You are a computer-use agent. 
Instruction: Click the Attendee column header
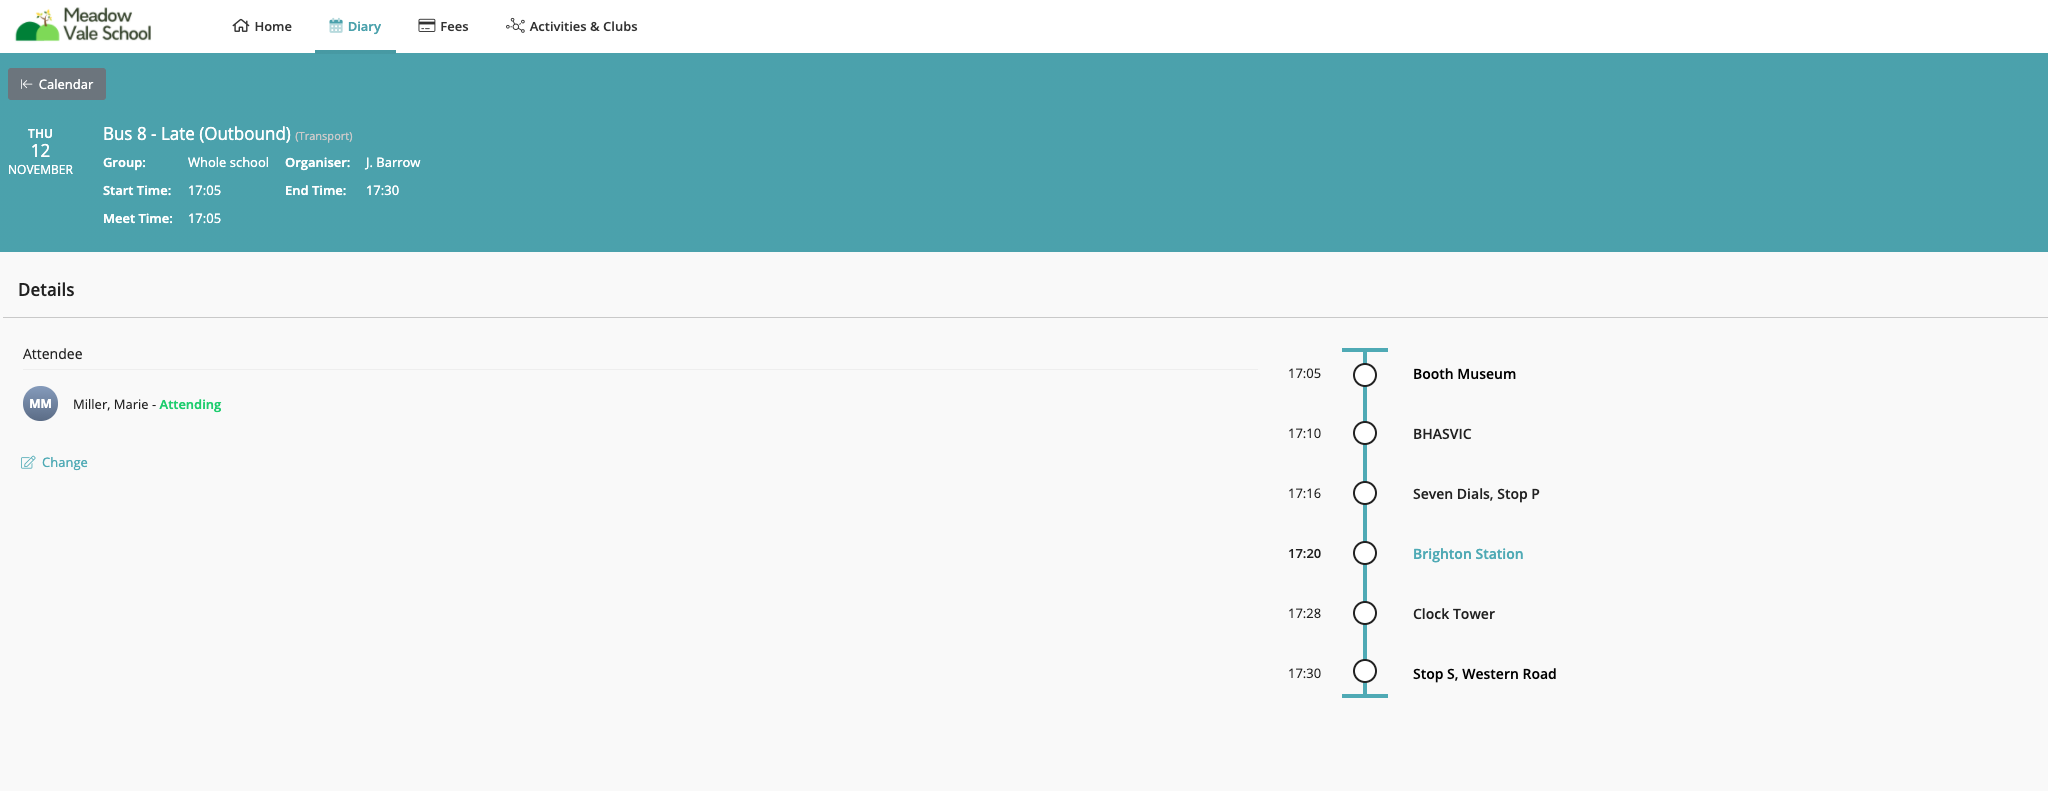pos(53,354)
